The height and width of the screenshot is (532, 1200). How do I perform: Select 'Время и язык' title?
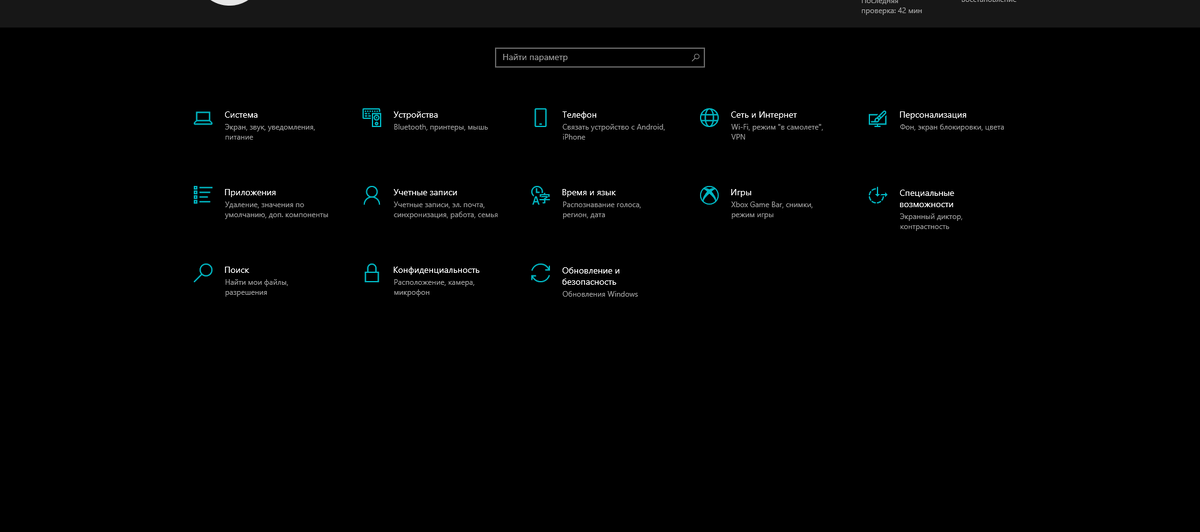(589, 192)
